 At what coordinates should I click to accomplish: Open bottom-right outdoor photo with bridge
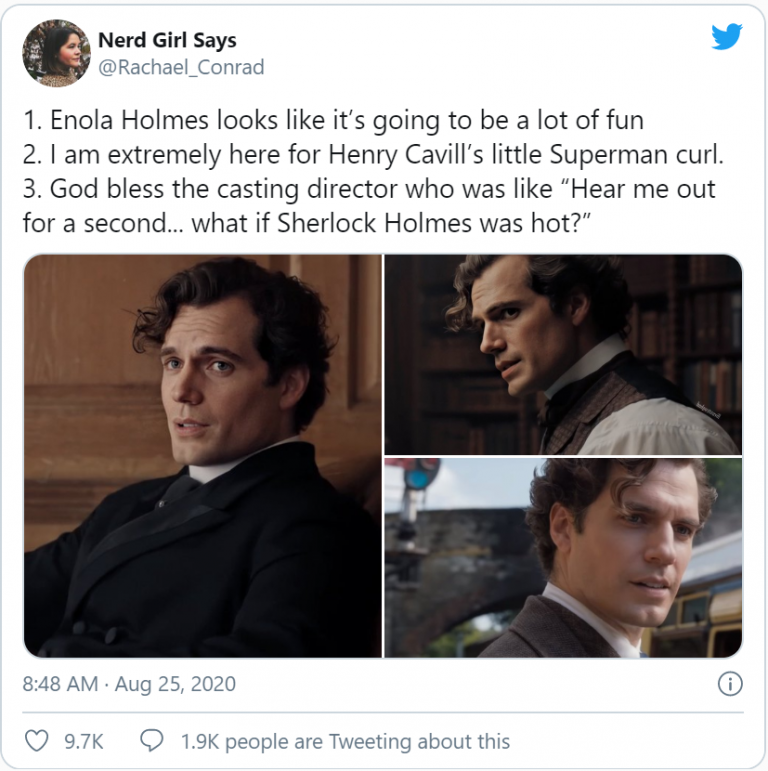pyautogui.click(x=563, y=557)
